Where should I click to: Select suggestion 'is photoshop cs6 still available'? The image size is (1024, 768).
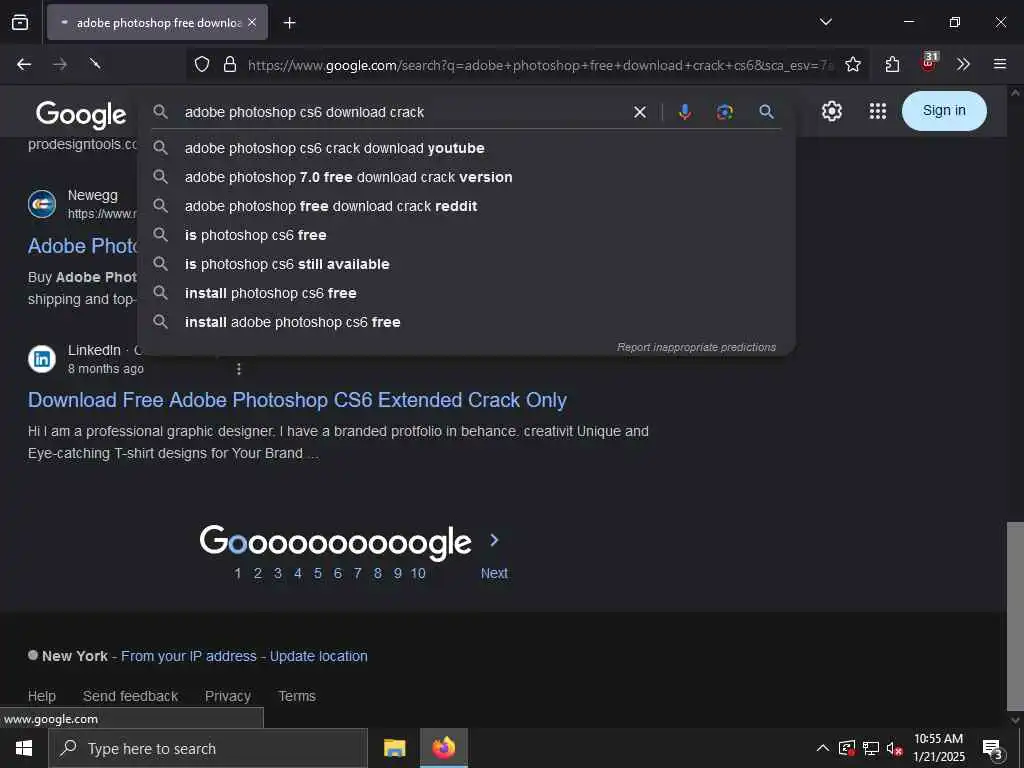[466, 264]
